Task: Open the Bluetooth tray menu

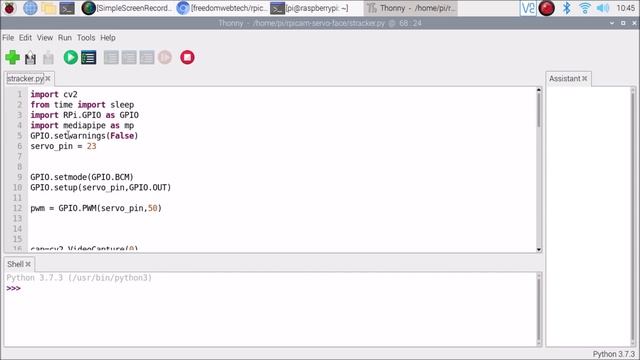Action: pyautogui.click(x=567, y=8)
